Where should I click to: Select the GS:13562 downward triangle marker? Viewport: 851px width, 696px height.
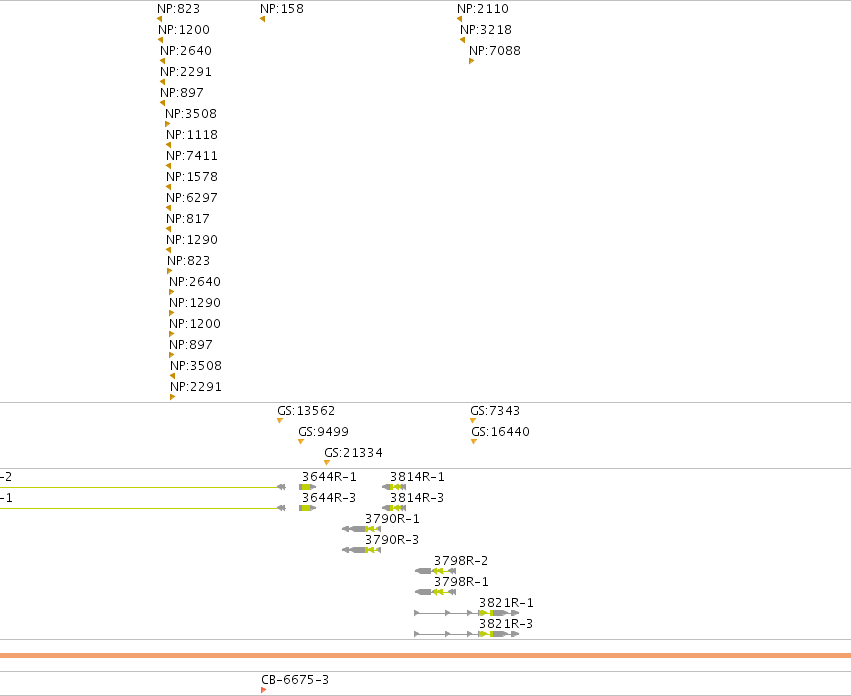click(280, 421)
